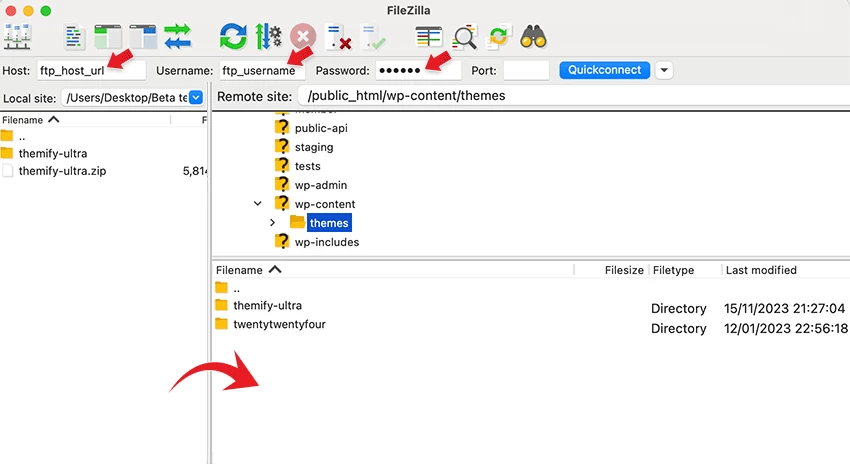The height and width of the screenshot is (464, 850).
Task: Search files with binoculars icon
Action: [x=533, y=37]
